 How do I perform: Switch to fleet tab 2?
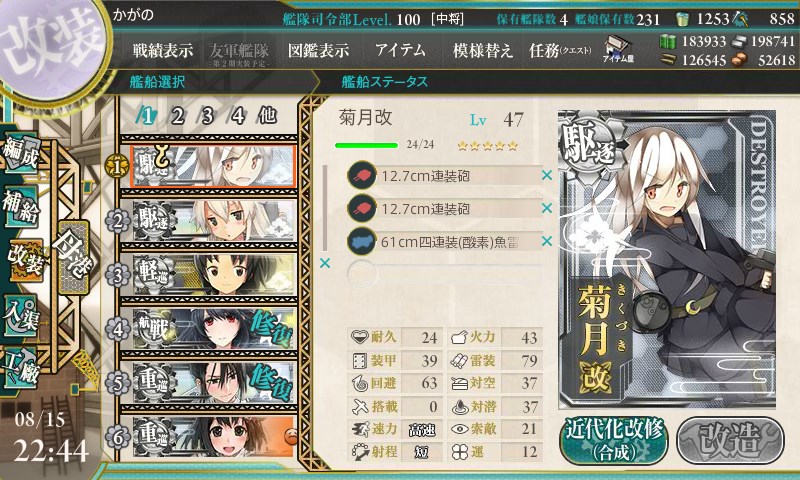[x=177, y=116]
